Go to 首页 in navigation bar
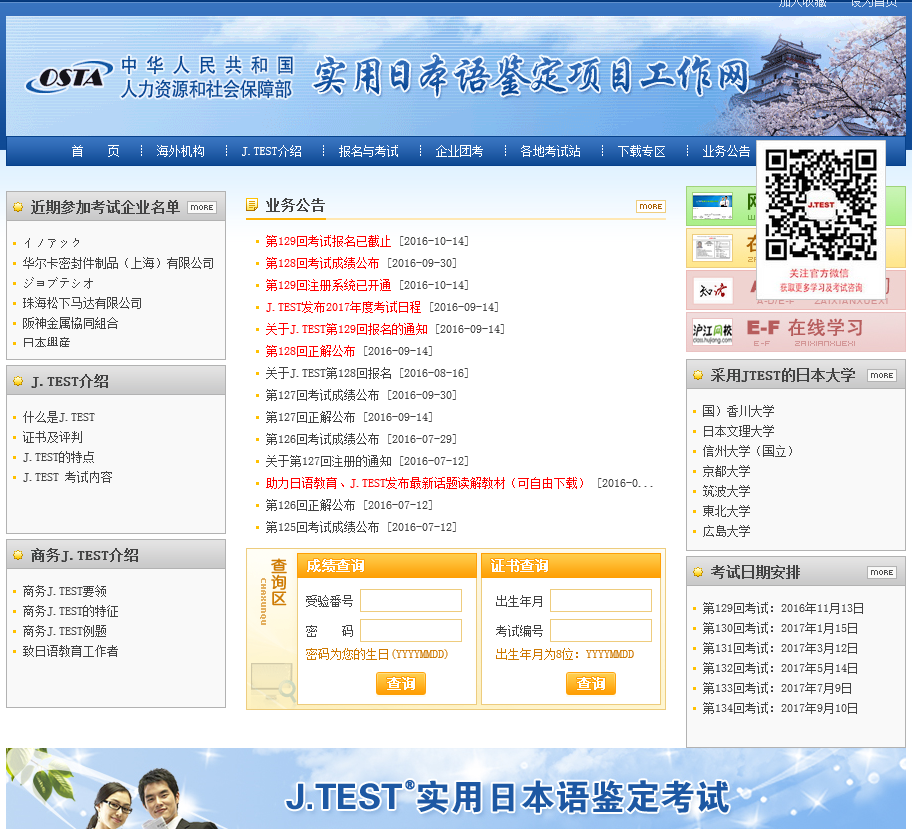The height and width of the screenshot is (829, 912). [x=95, y=151]
